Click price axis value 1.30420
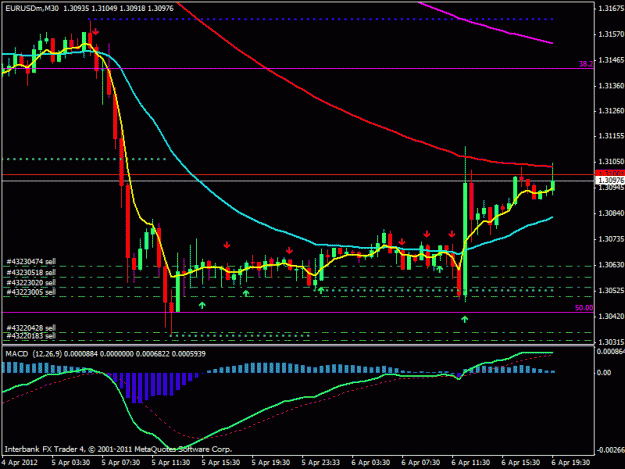Image resolution: width=625 pixels, height=469 pixels. 611,316
